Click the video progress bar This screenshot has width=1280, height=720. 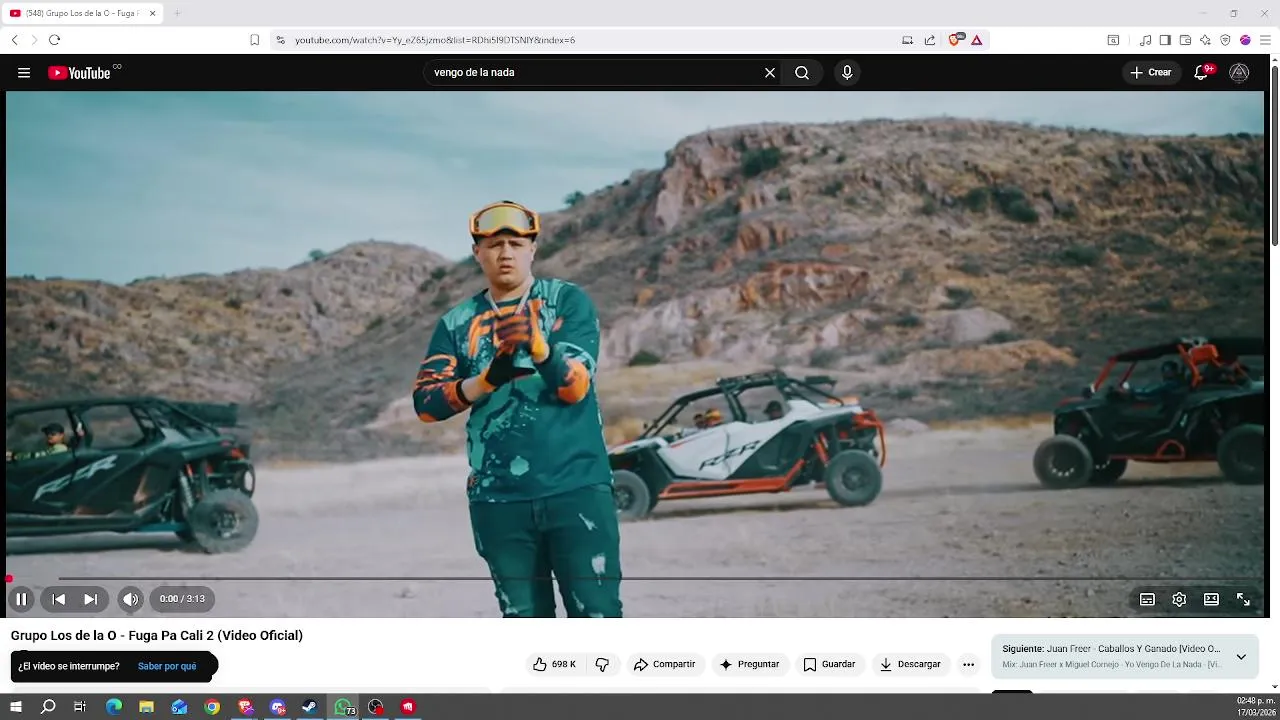(635, 578)
